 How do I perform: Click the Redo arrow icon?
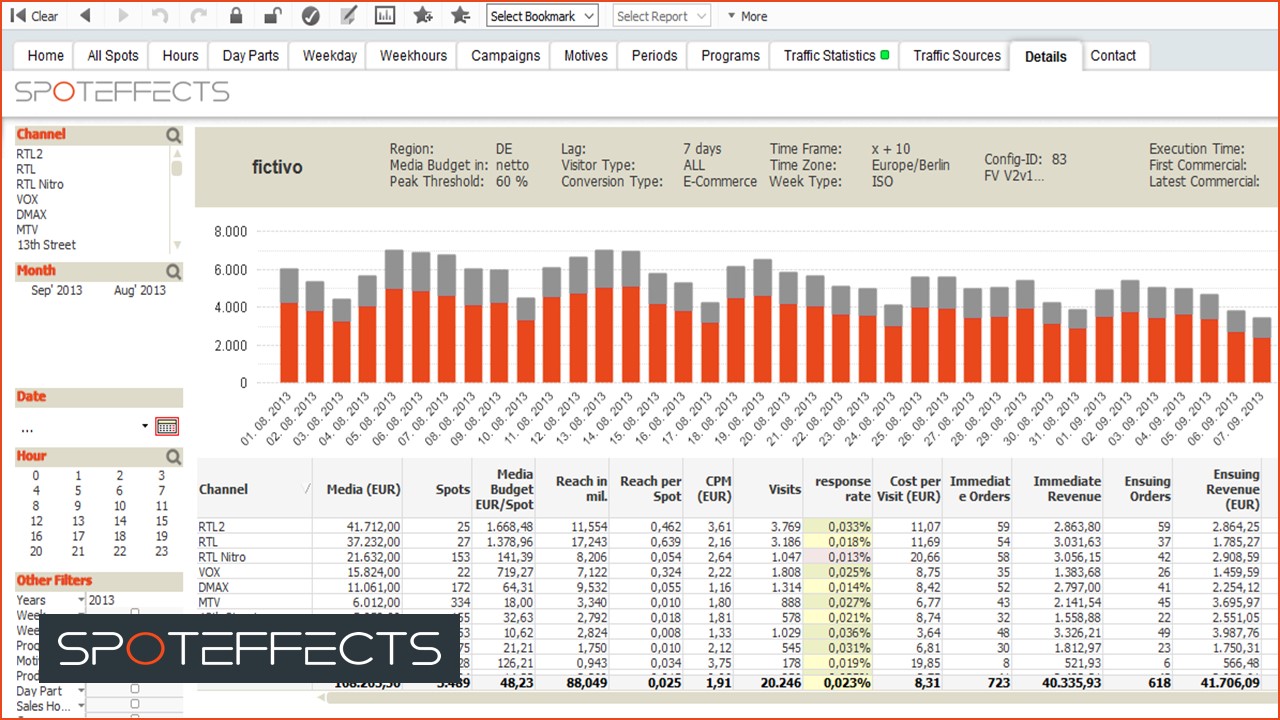(198, 16)
